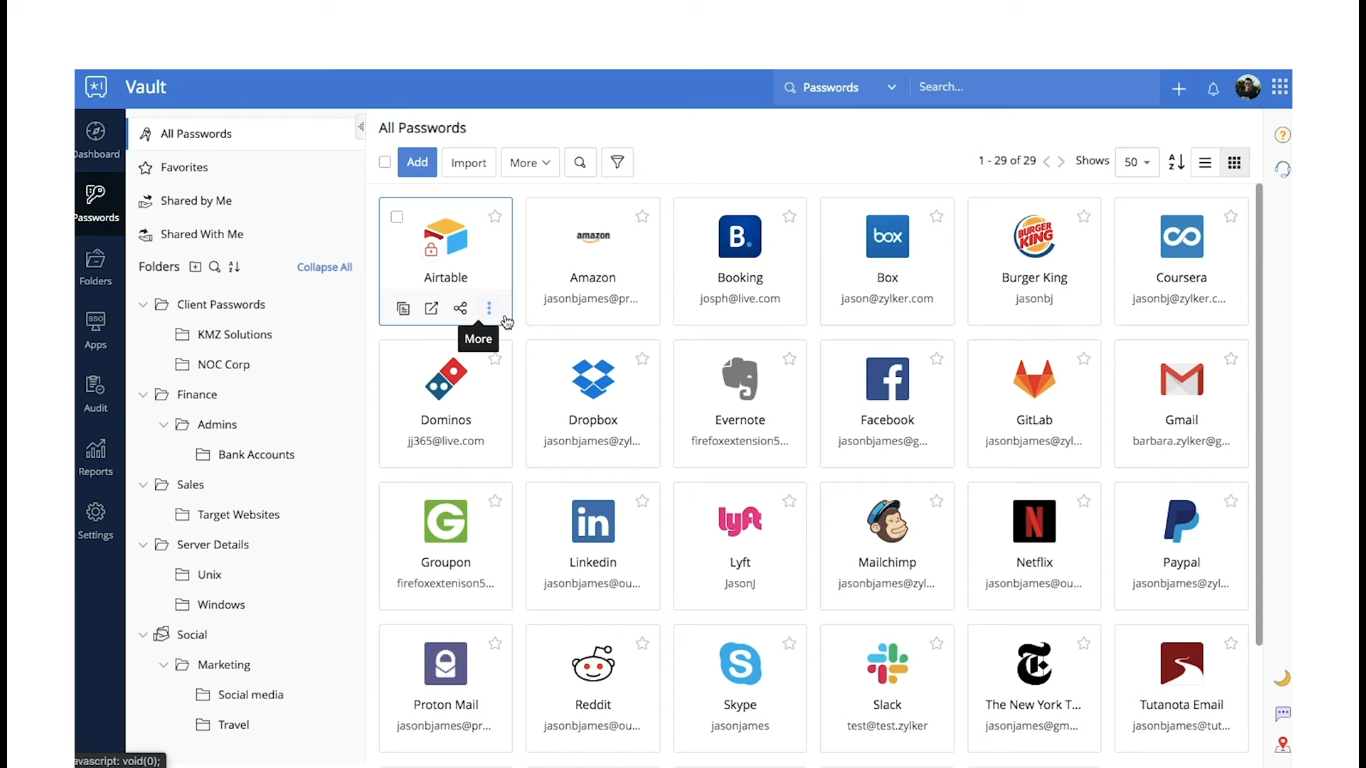Viewport: 1366px width, 768px height.
Task: Open the Dropbox password card
Action: (593, 404)
